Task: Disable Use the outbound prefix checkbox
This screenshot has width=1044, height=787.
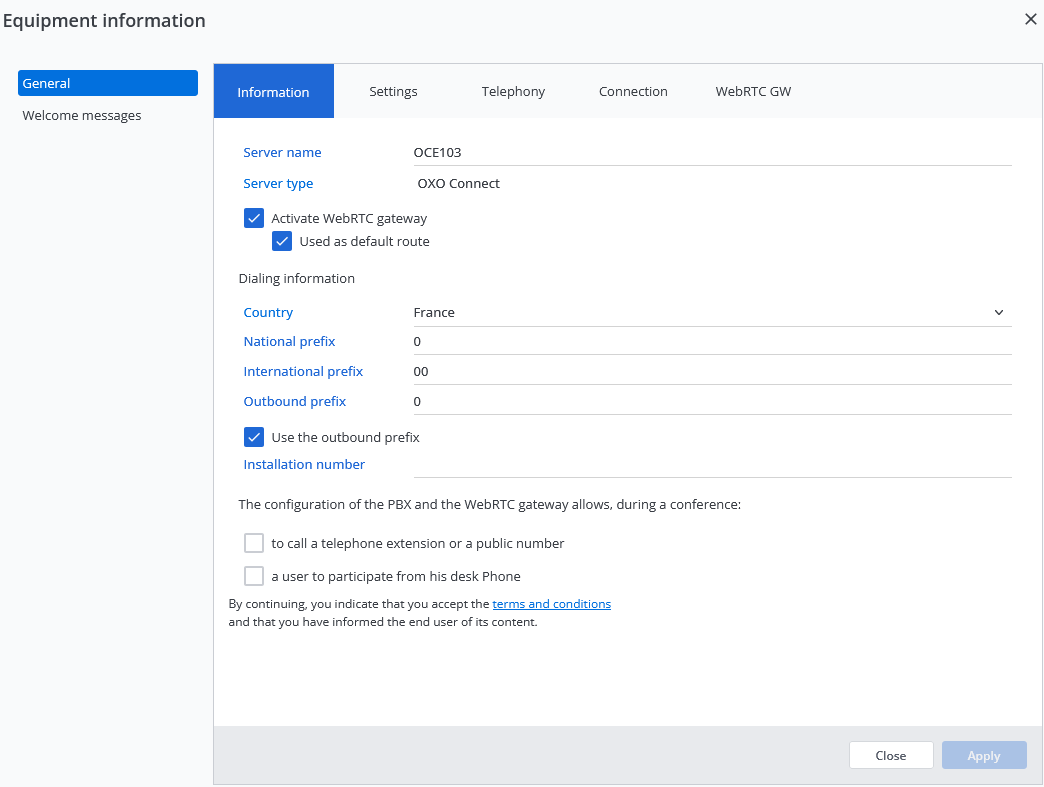Action: [254, 437]
